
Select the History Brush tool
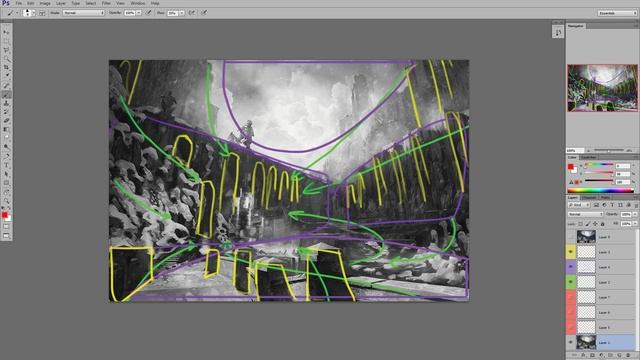coord(6,112)
